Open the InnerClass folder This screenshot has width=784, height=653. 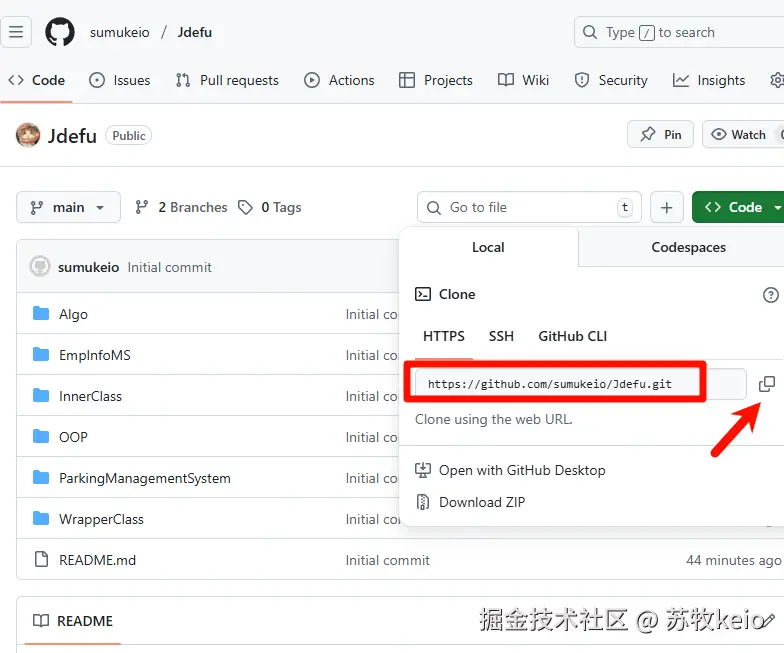click(90, 396)
